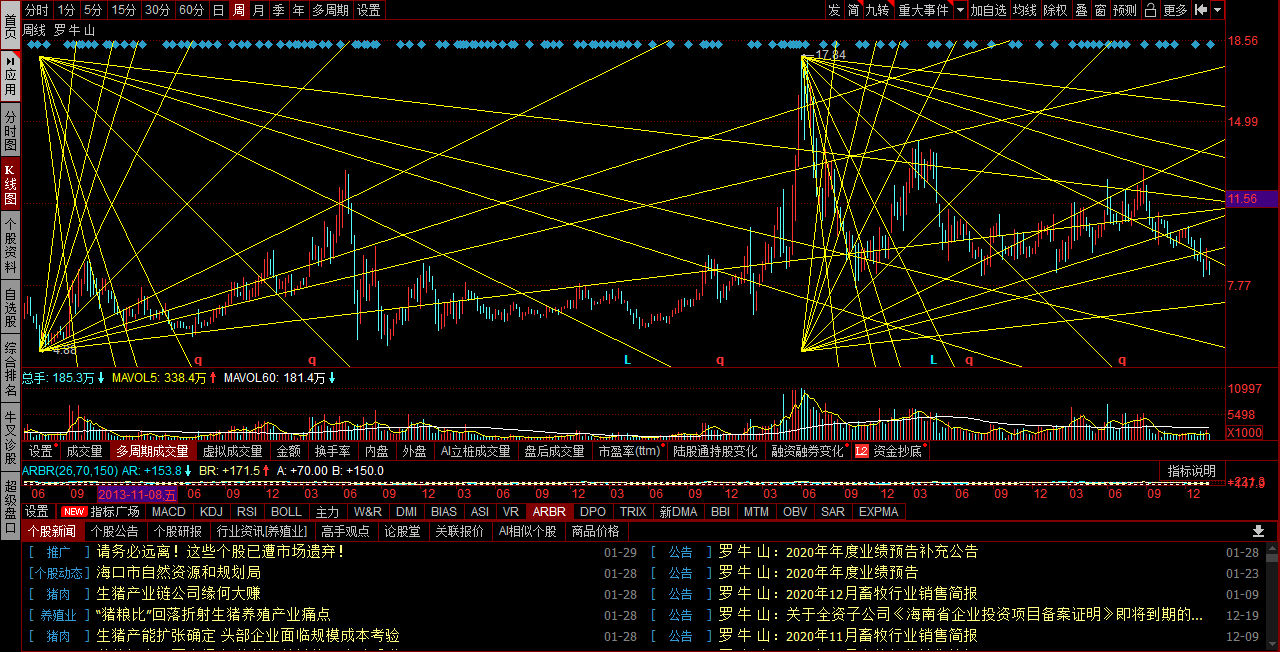Screen dimensions: 1280x652
Task: Click the 发 toolbar button
Action: pos(834,10)
